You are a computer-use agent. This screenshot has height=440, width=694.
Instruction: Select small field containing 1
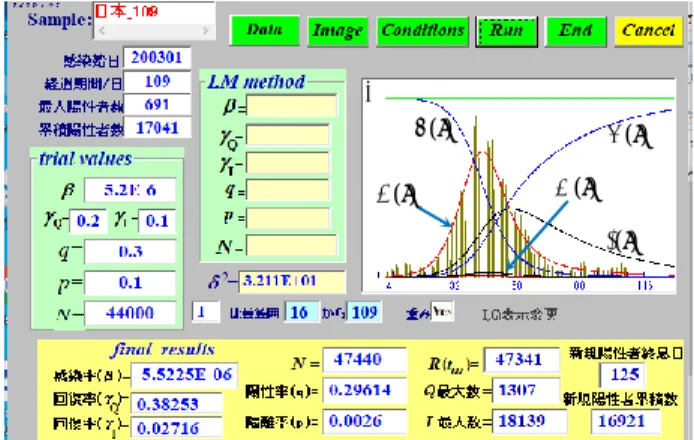point(206,312)
